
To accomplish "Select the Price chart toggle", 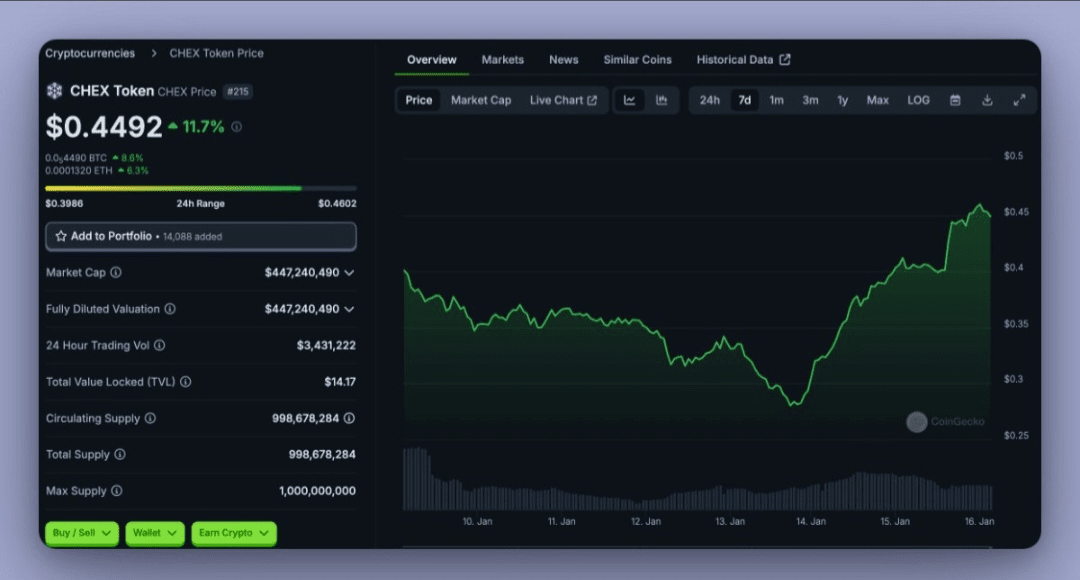I will click(x=419, y=100).
